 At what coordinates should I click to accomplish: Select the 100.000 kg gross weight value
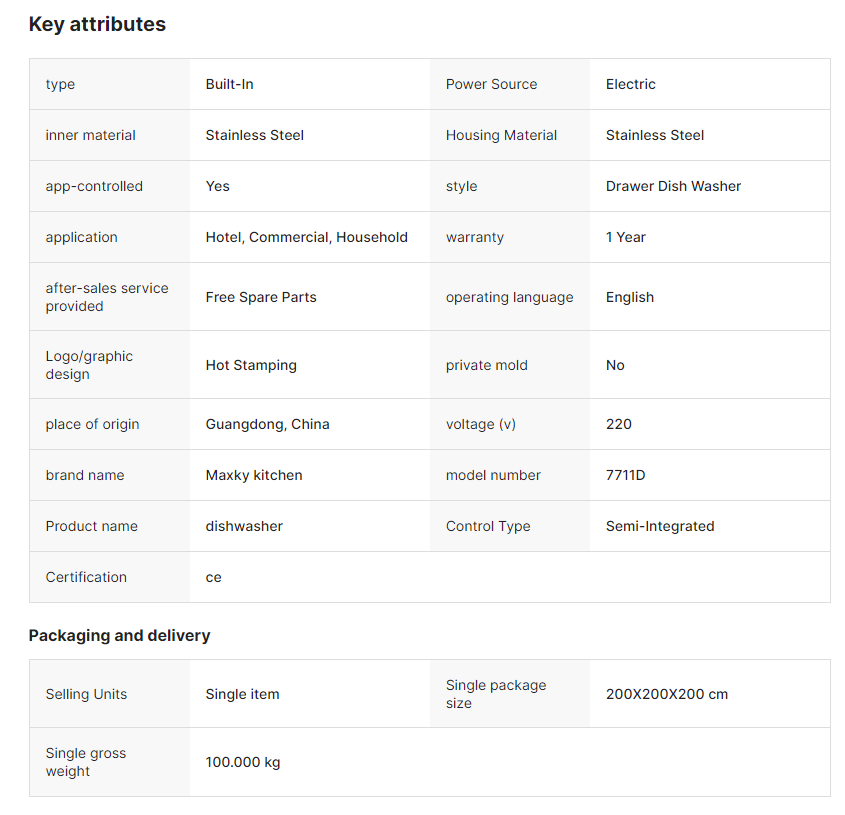(x=242, y=762)
